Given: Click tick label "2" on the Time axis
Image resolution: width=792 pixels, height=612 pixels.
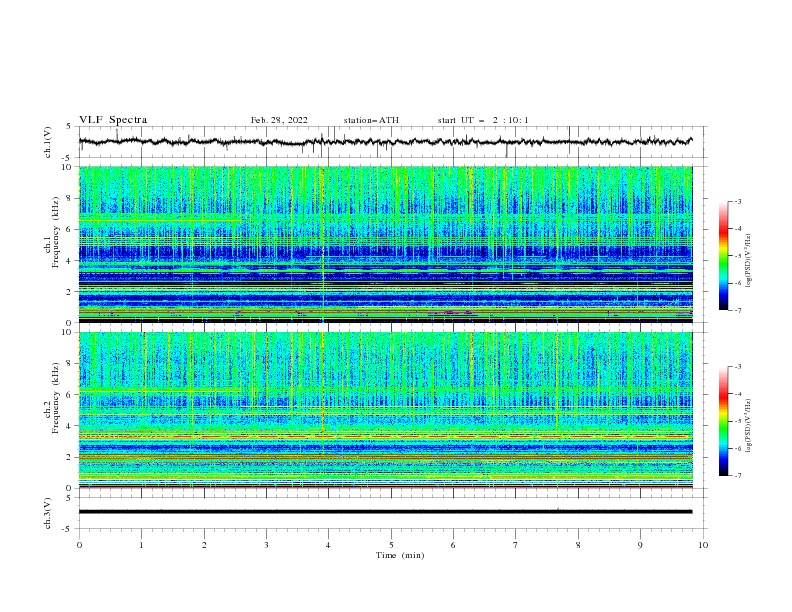Looking at the screenshot, I should 205,545.
